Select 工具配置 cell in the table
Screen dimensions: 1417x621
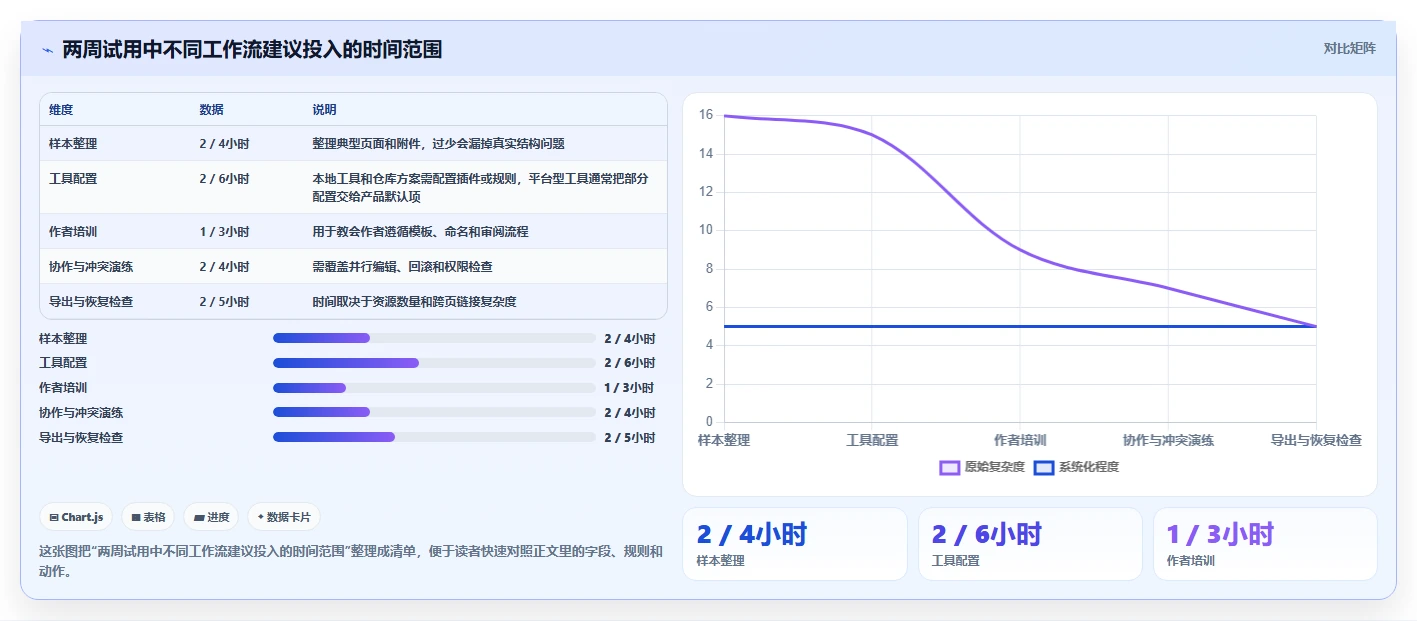73,179
